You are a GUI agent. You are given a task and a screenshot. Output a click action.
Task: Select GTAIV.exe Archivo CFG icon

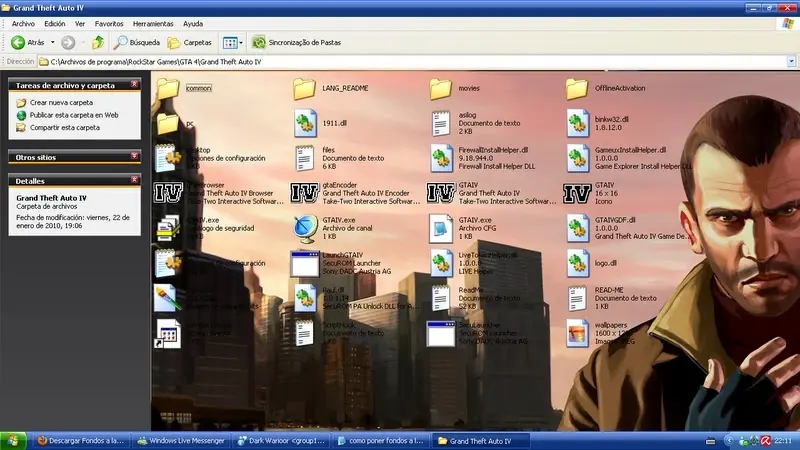click(441, 229)
